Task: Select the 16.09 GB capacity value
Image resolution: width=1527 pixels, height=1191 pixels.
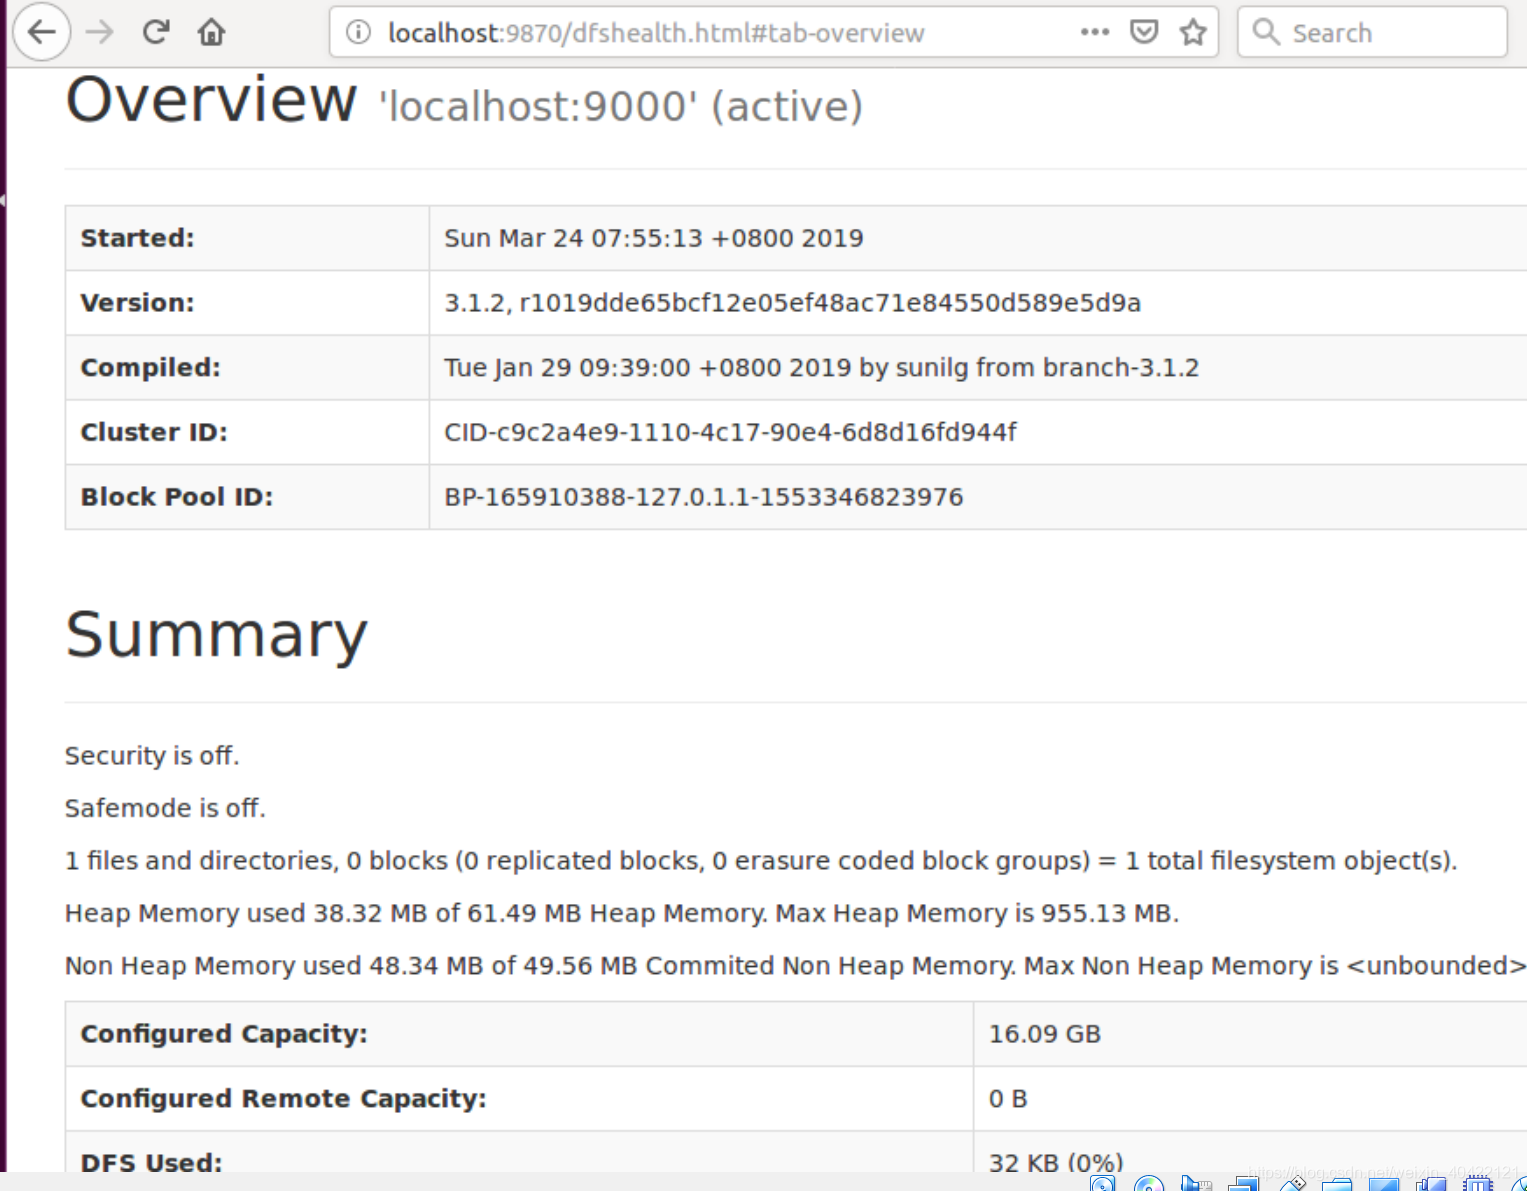Action: click(1045, 1034)
